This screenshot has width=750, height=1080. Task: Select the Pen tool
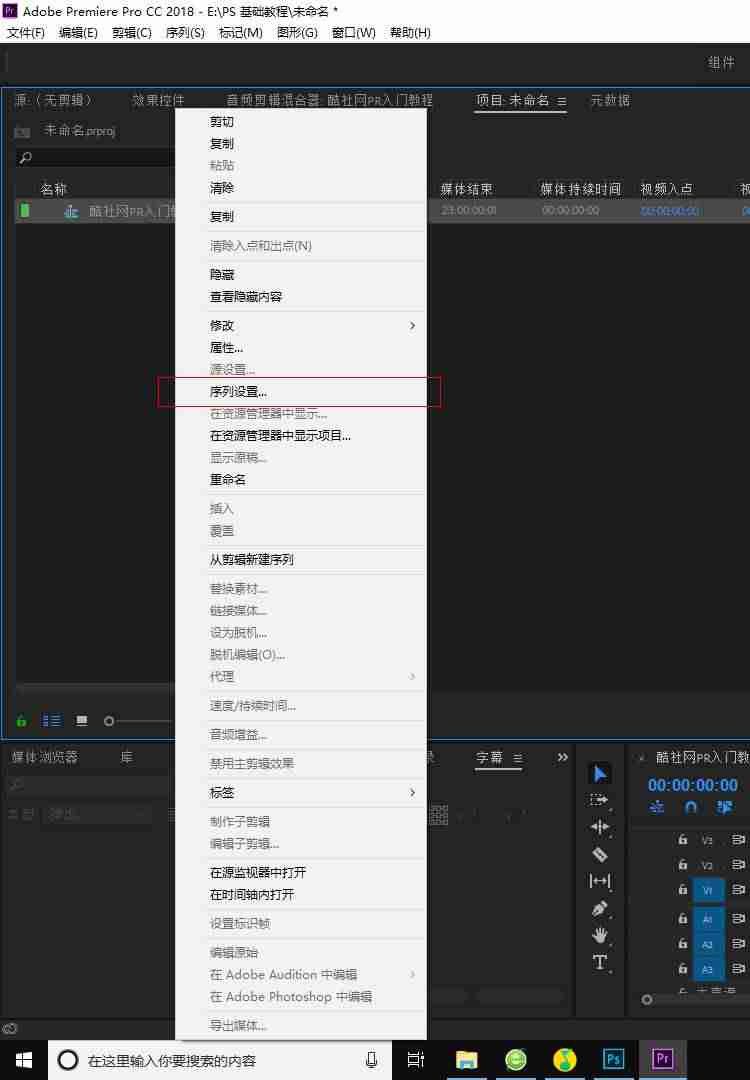pyautogui.click(x=599, y=908)
